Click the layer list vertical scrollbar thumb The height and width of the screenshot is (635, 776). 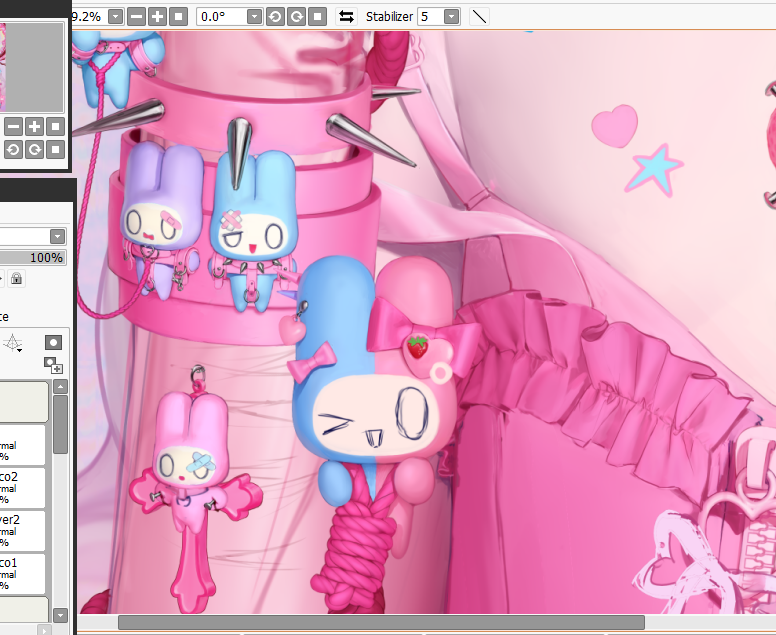[60, 424]
